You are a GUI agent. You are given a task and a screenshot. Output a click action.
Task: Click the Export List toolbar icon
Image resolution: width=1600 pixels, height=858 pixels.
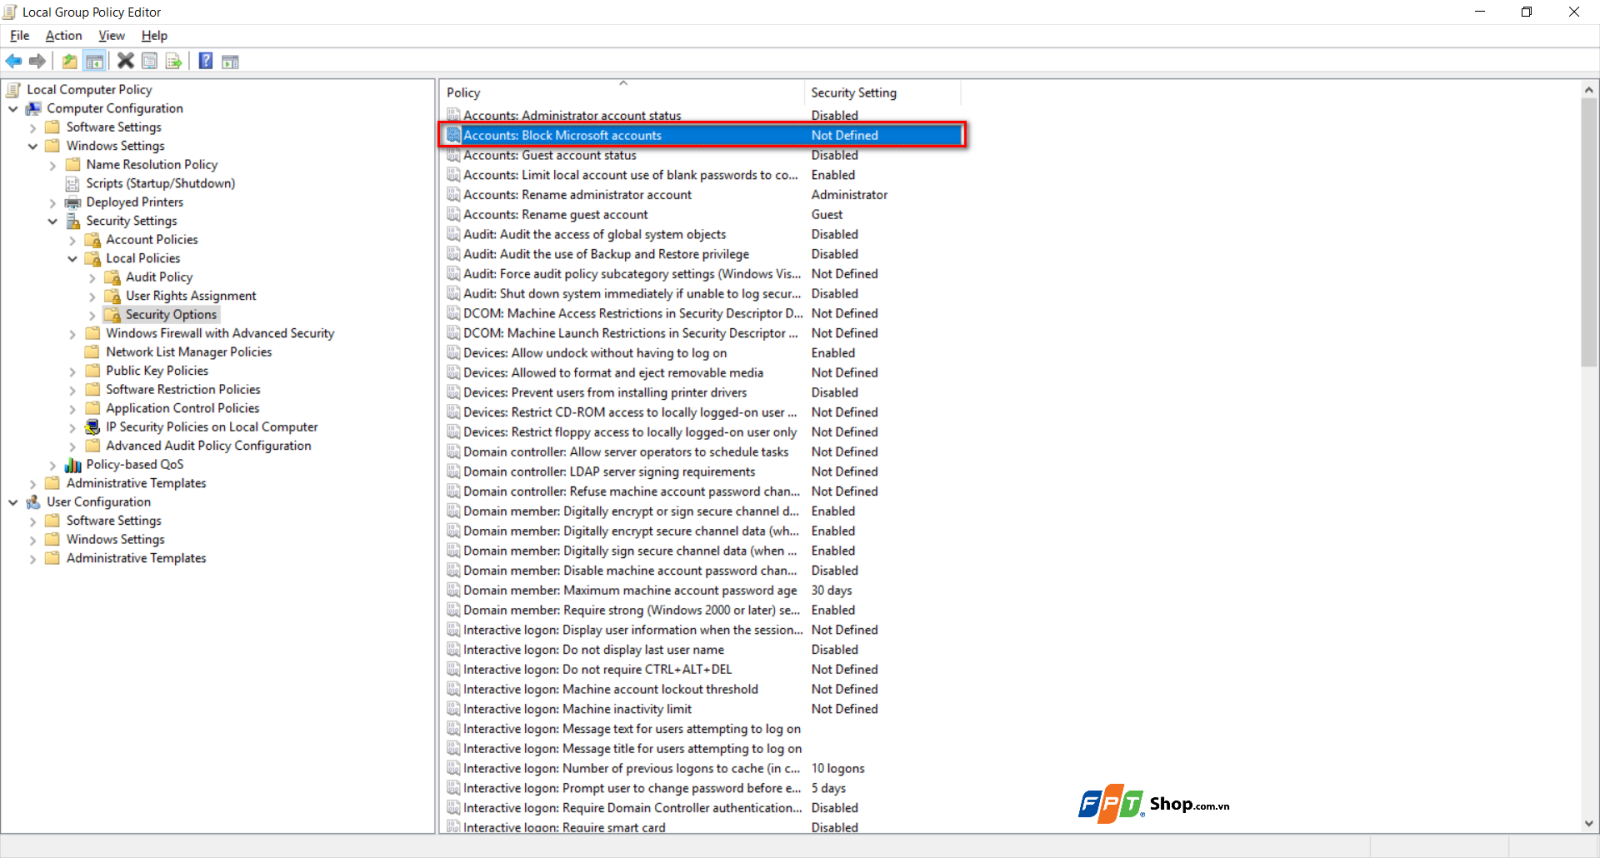[x=173, y=61]
